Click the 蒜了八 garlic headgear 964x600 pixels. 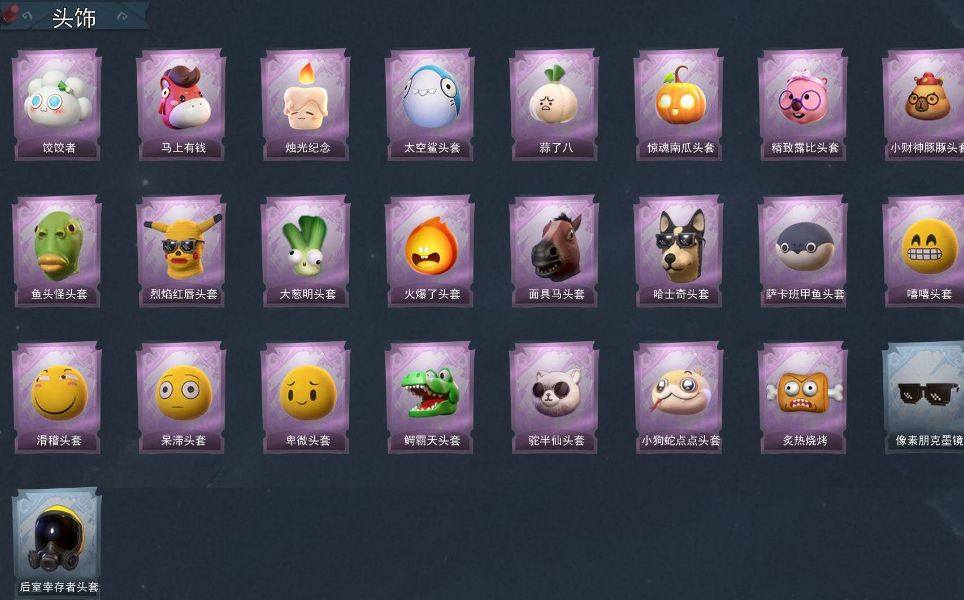tap(554, 105)
